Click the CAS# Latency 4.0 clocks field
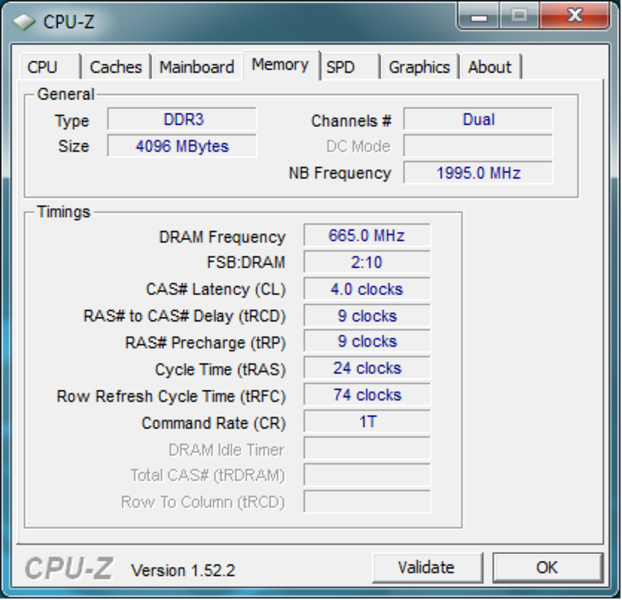Viewport: 622px width, 600px height. pyautogui.click(x=366, y=289)
